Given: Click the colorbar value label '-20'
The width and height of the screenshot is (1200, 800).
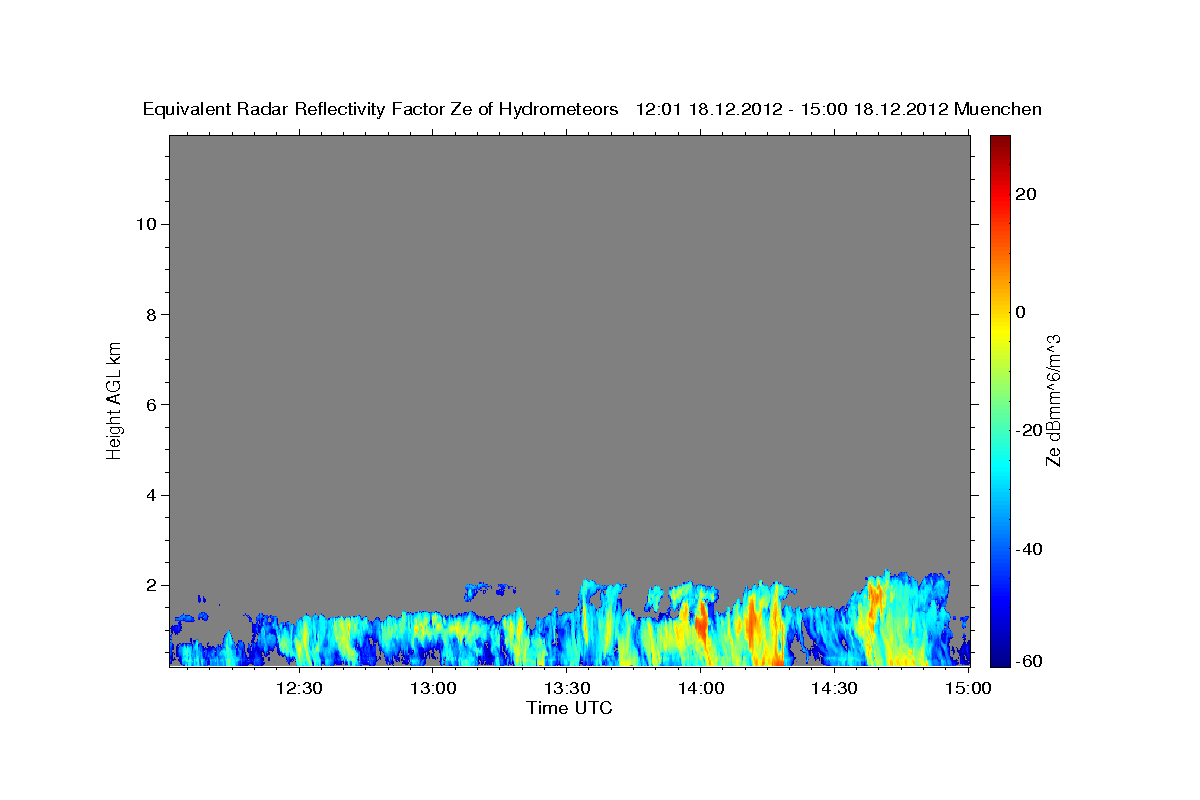Looking at the screenshot, I should (x=1028, y=430).
